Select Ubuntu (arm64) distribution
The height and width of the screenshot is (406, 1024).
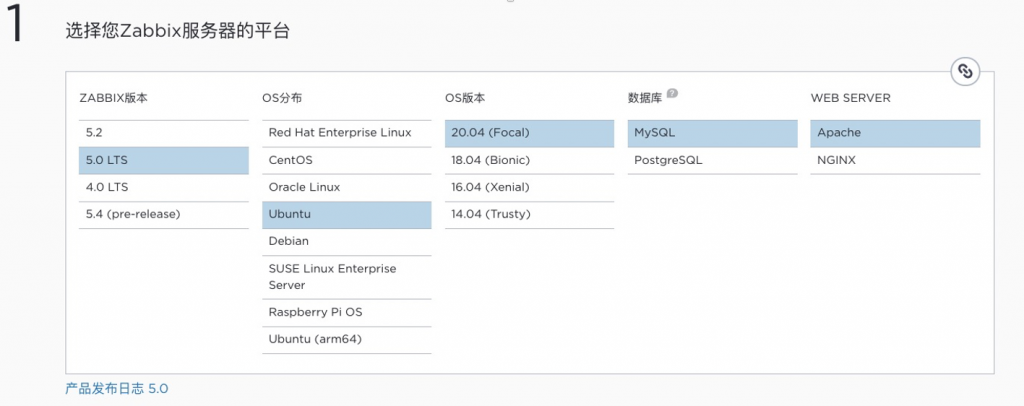coord(347,340)
